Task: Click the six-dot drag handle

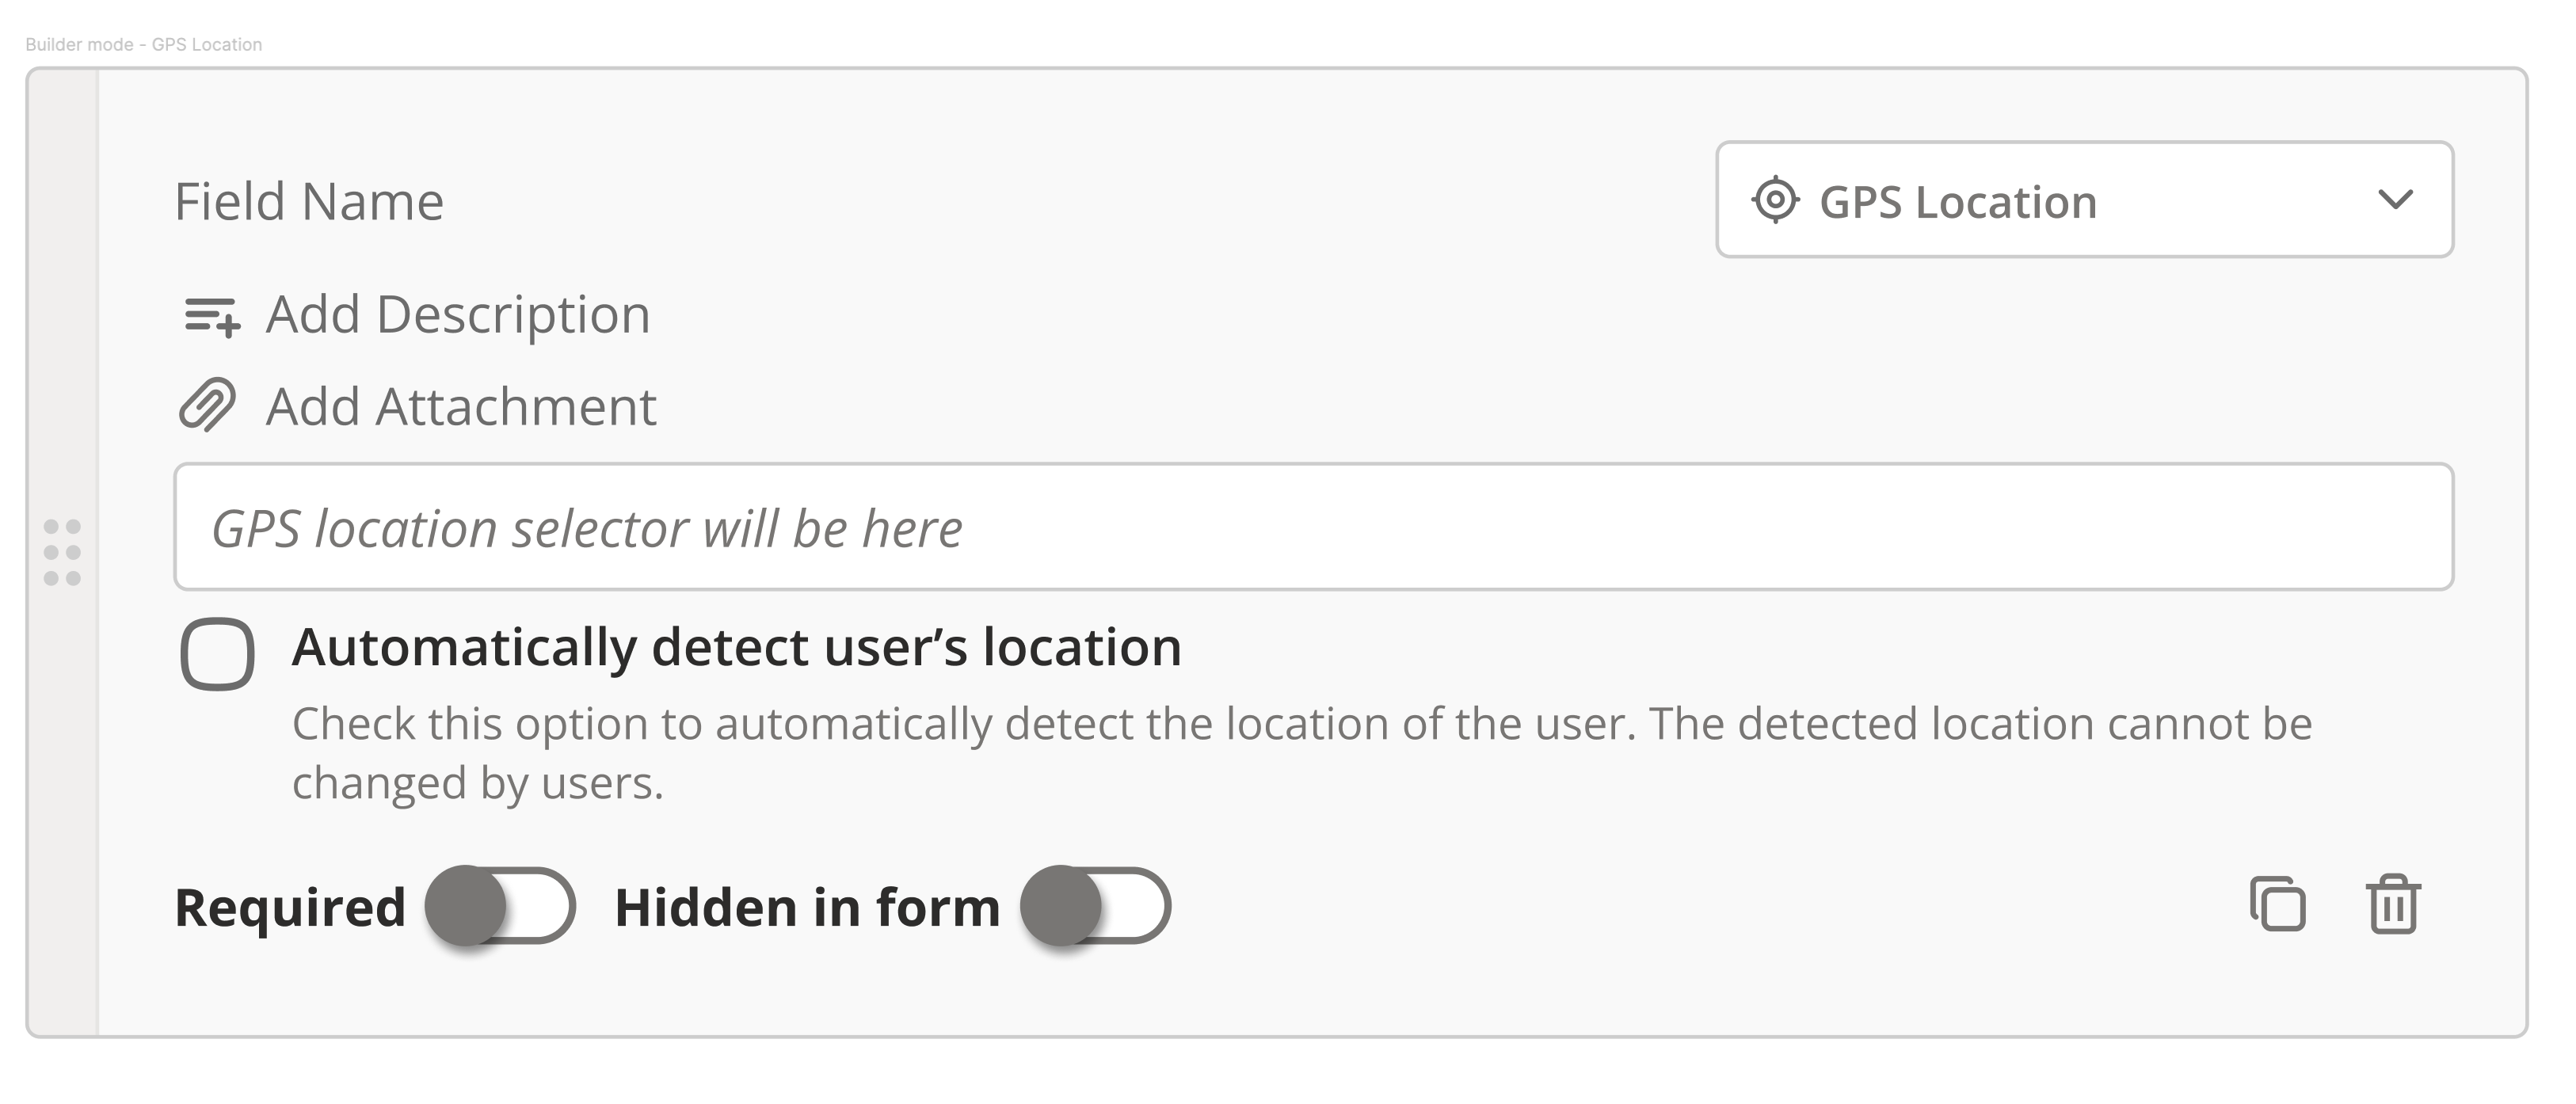Action: pyautogui.click(x=62, y=552)
